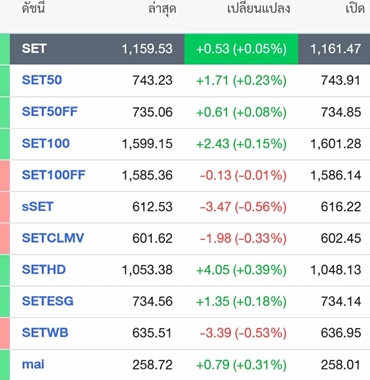This screenshot has width=370, height=380.
Task: Open the SET50 index link
Action: tap(42, 80)
